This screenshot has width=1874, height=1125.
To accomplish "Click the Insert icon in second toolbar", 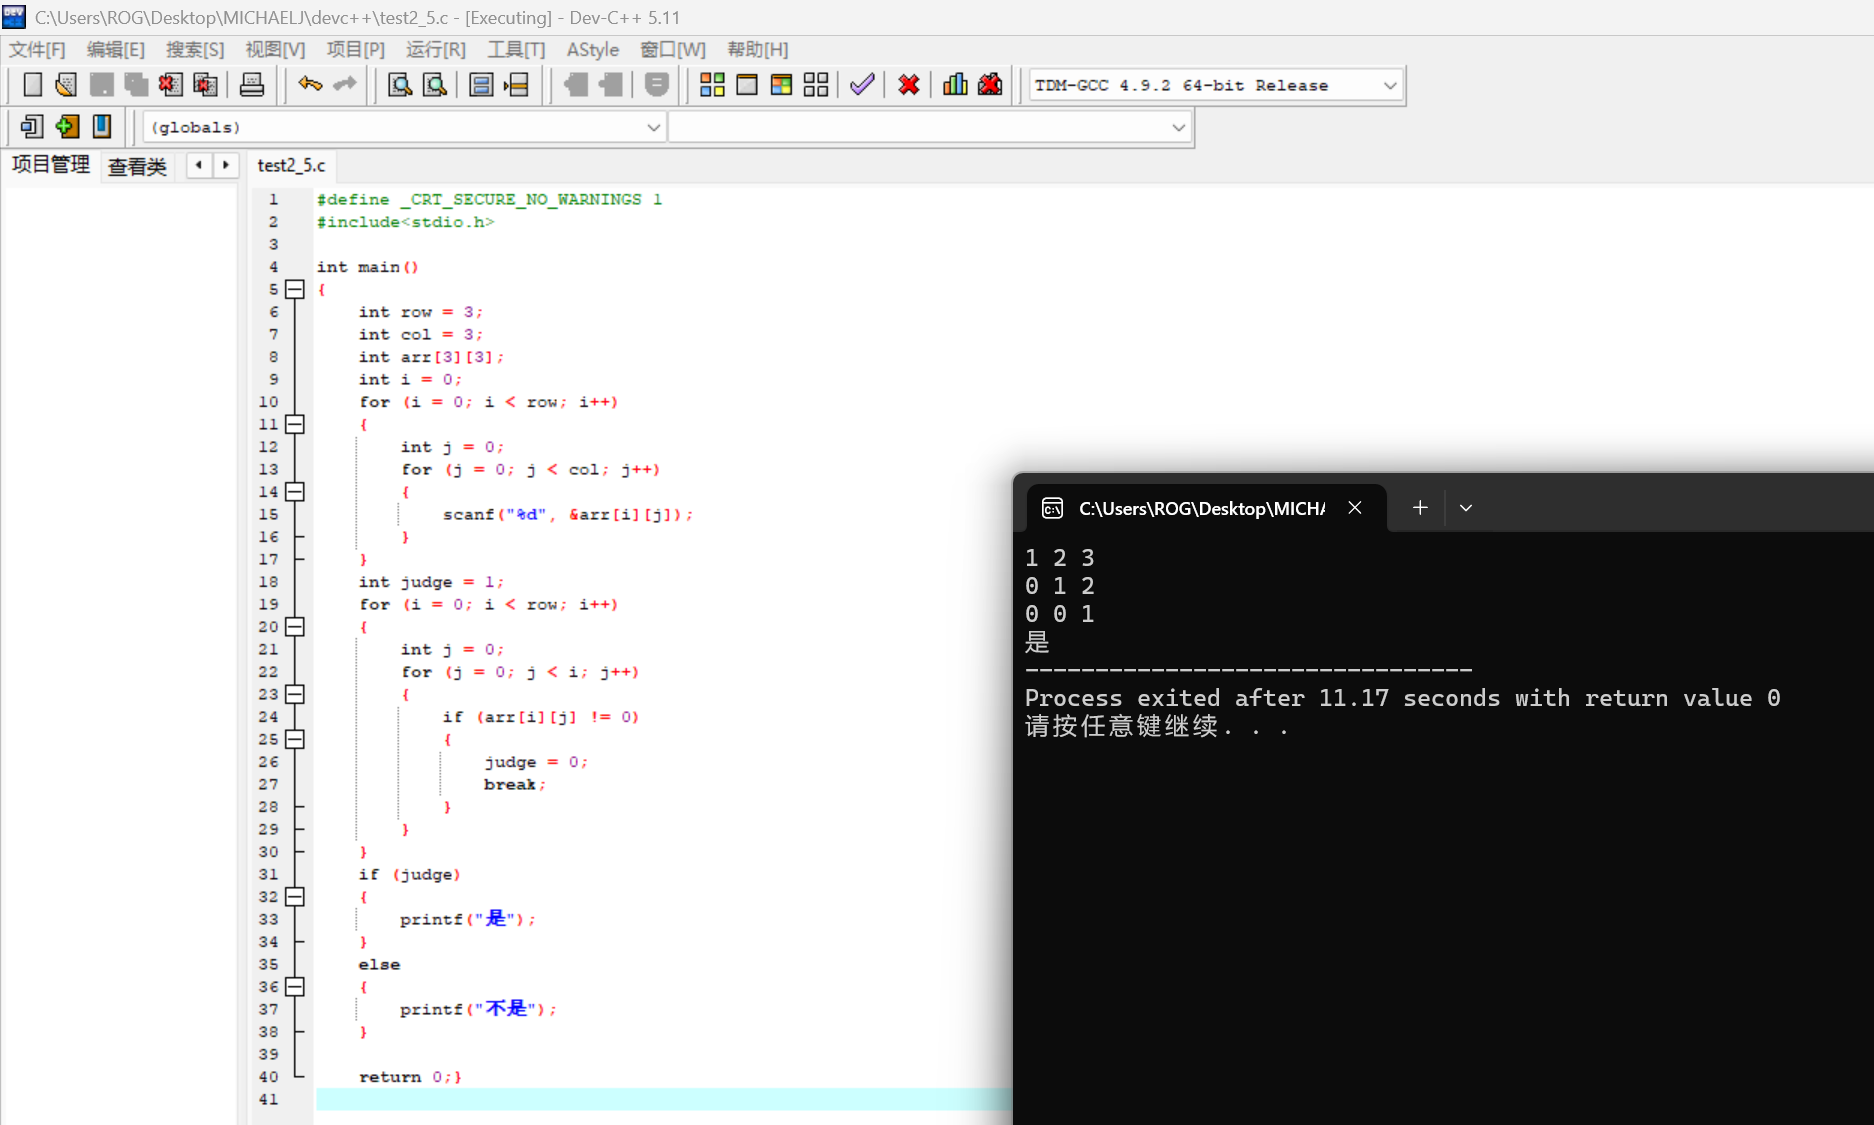I will click(x=32, y=127).
